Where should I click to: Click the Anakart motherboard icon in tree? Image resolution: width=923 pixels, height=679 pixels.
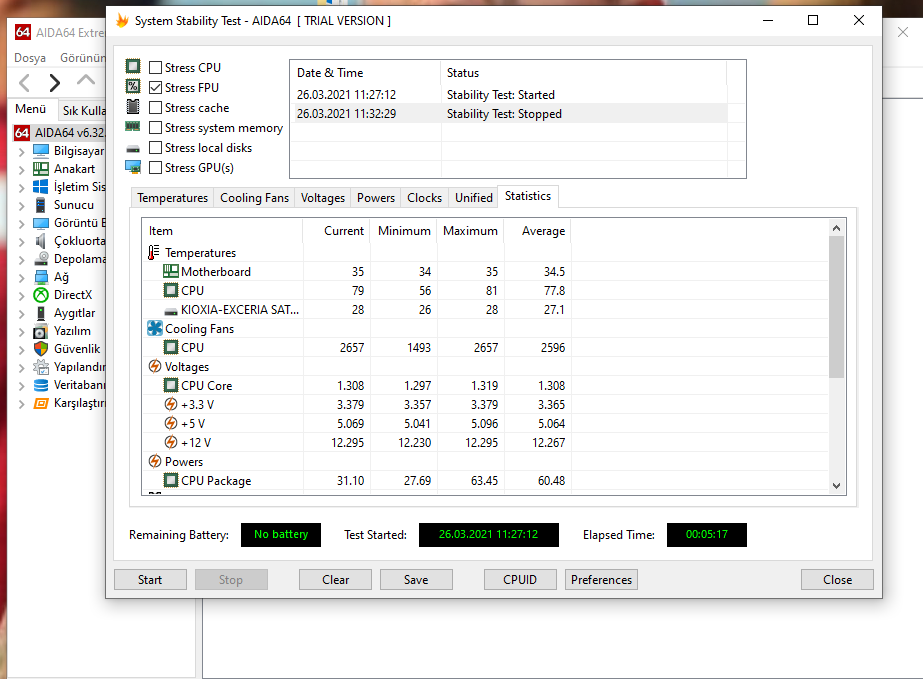pyautogui.click(x=41, y=169)
